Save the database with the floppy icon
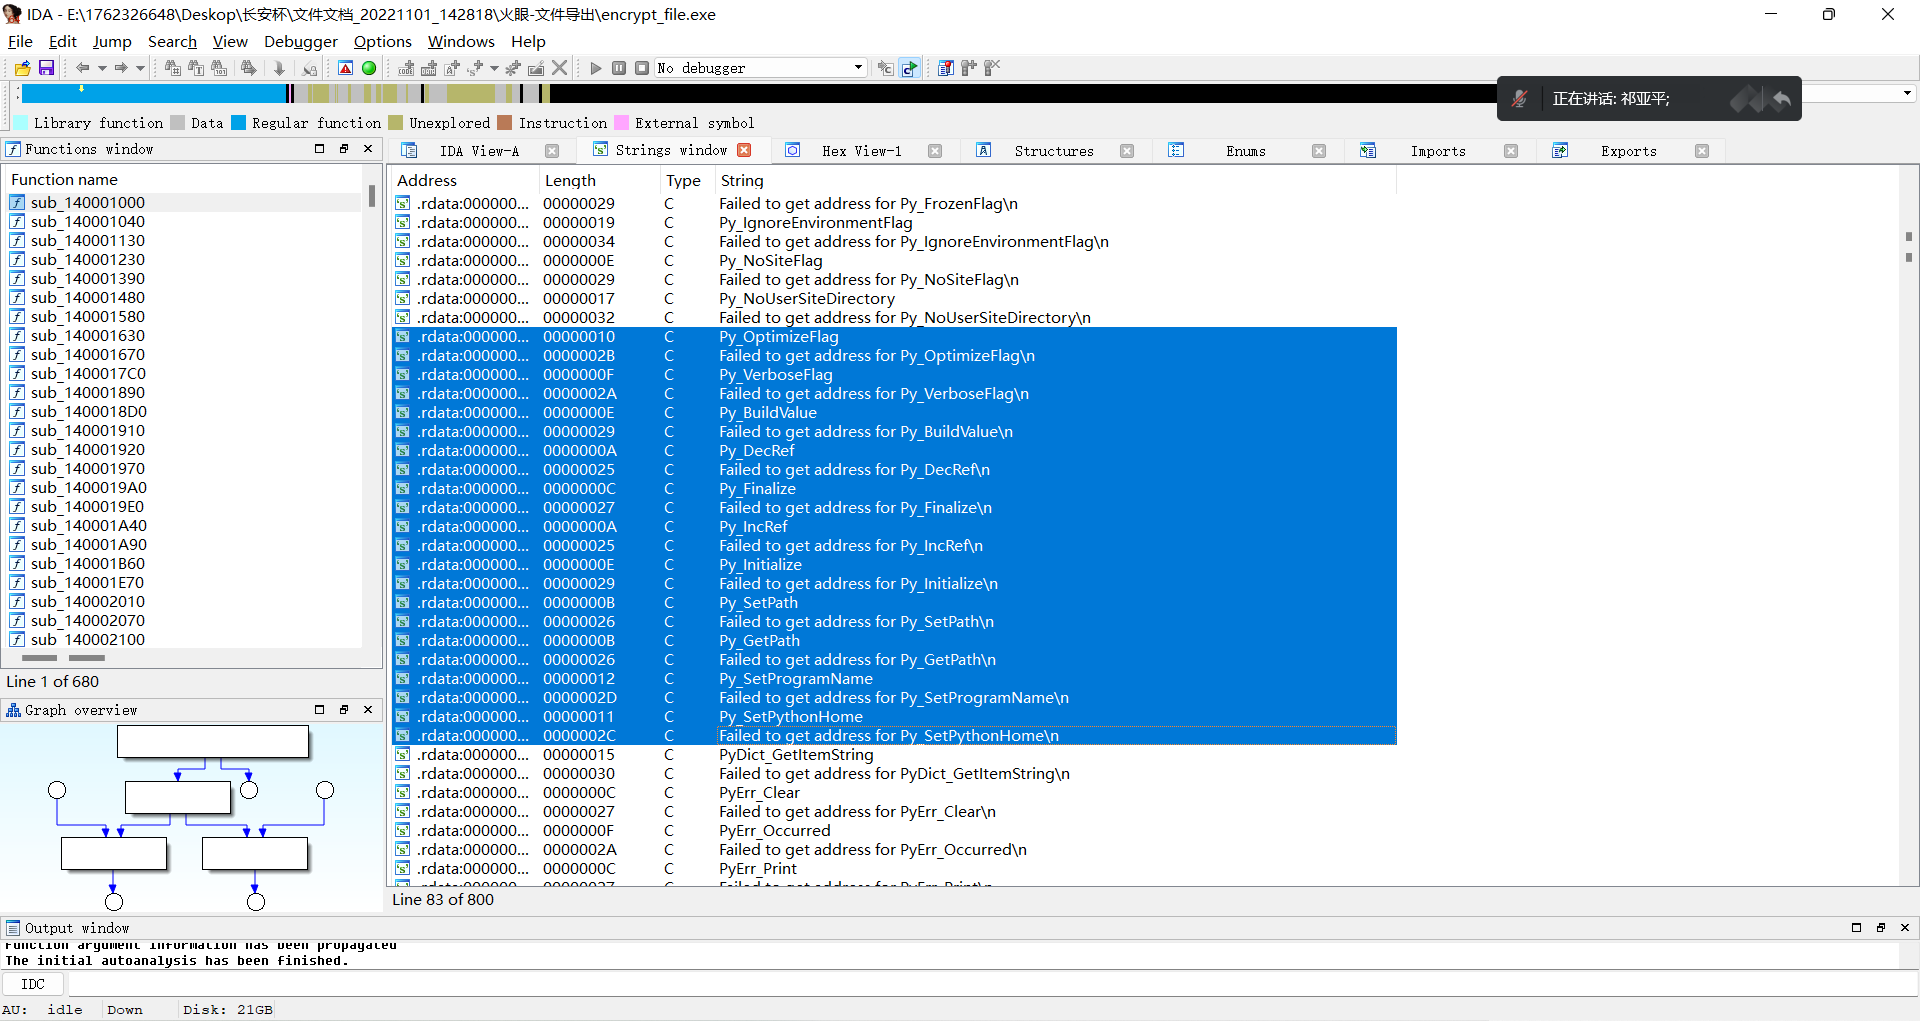 pos(46,68)
